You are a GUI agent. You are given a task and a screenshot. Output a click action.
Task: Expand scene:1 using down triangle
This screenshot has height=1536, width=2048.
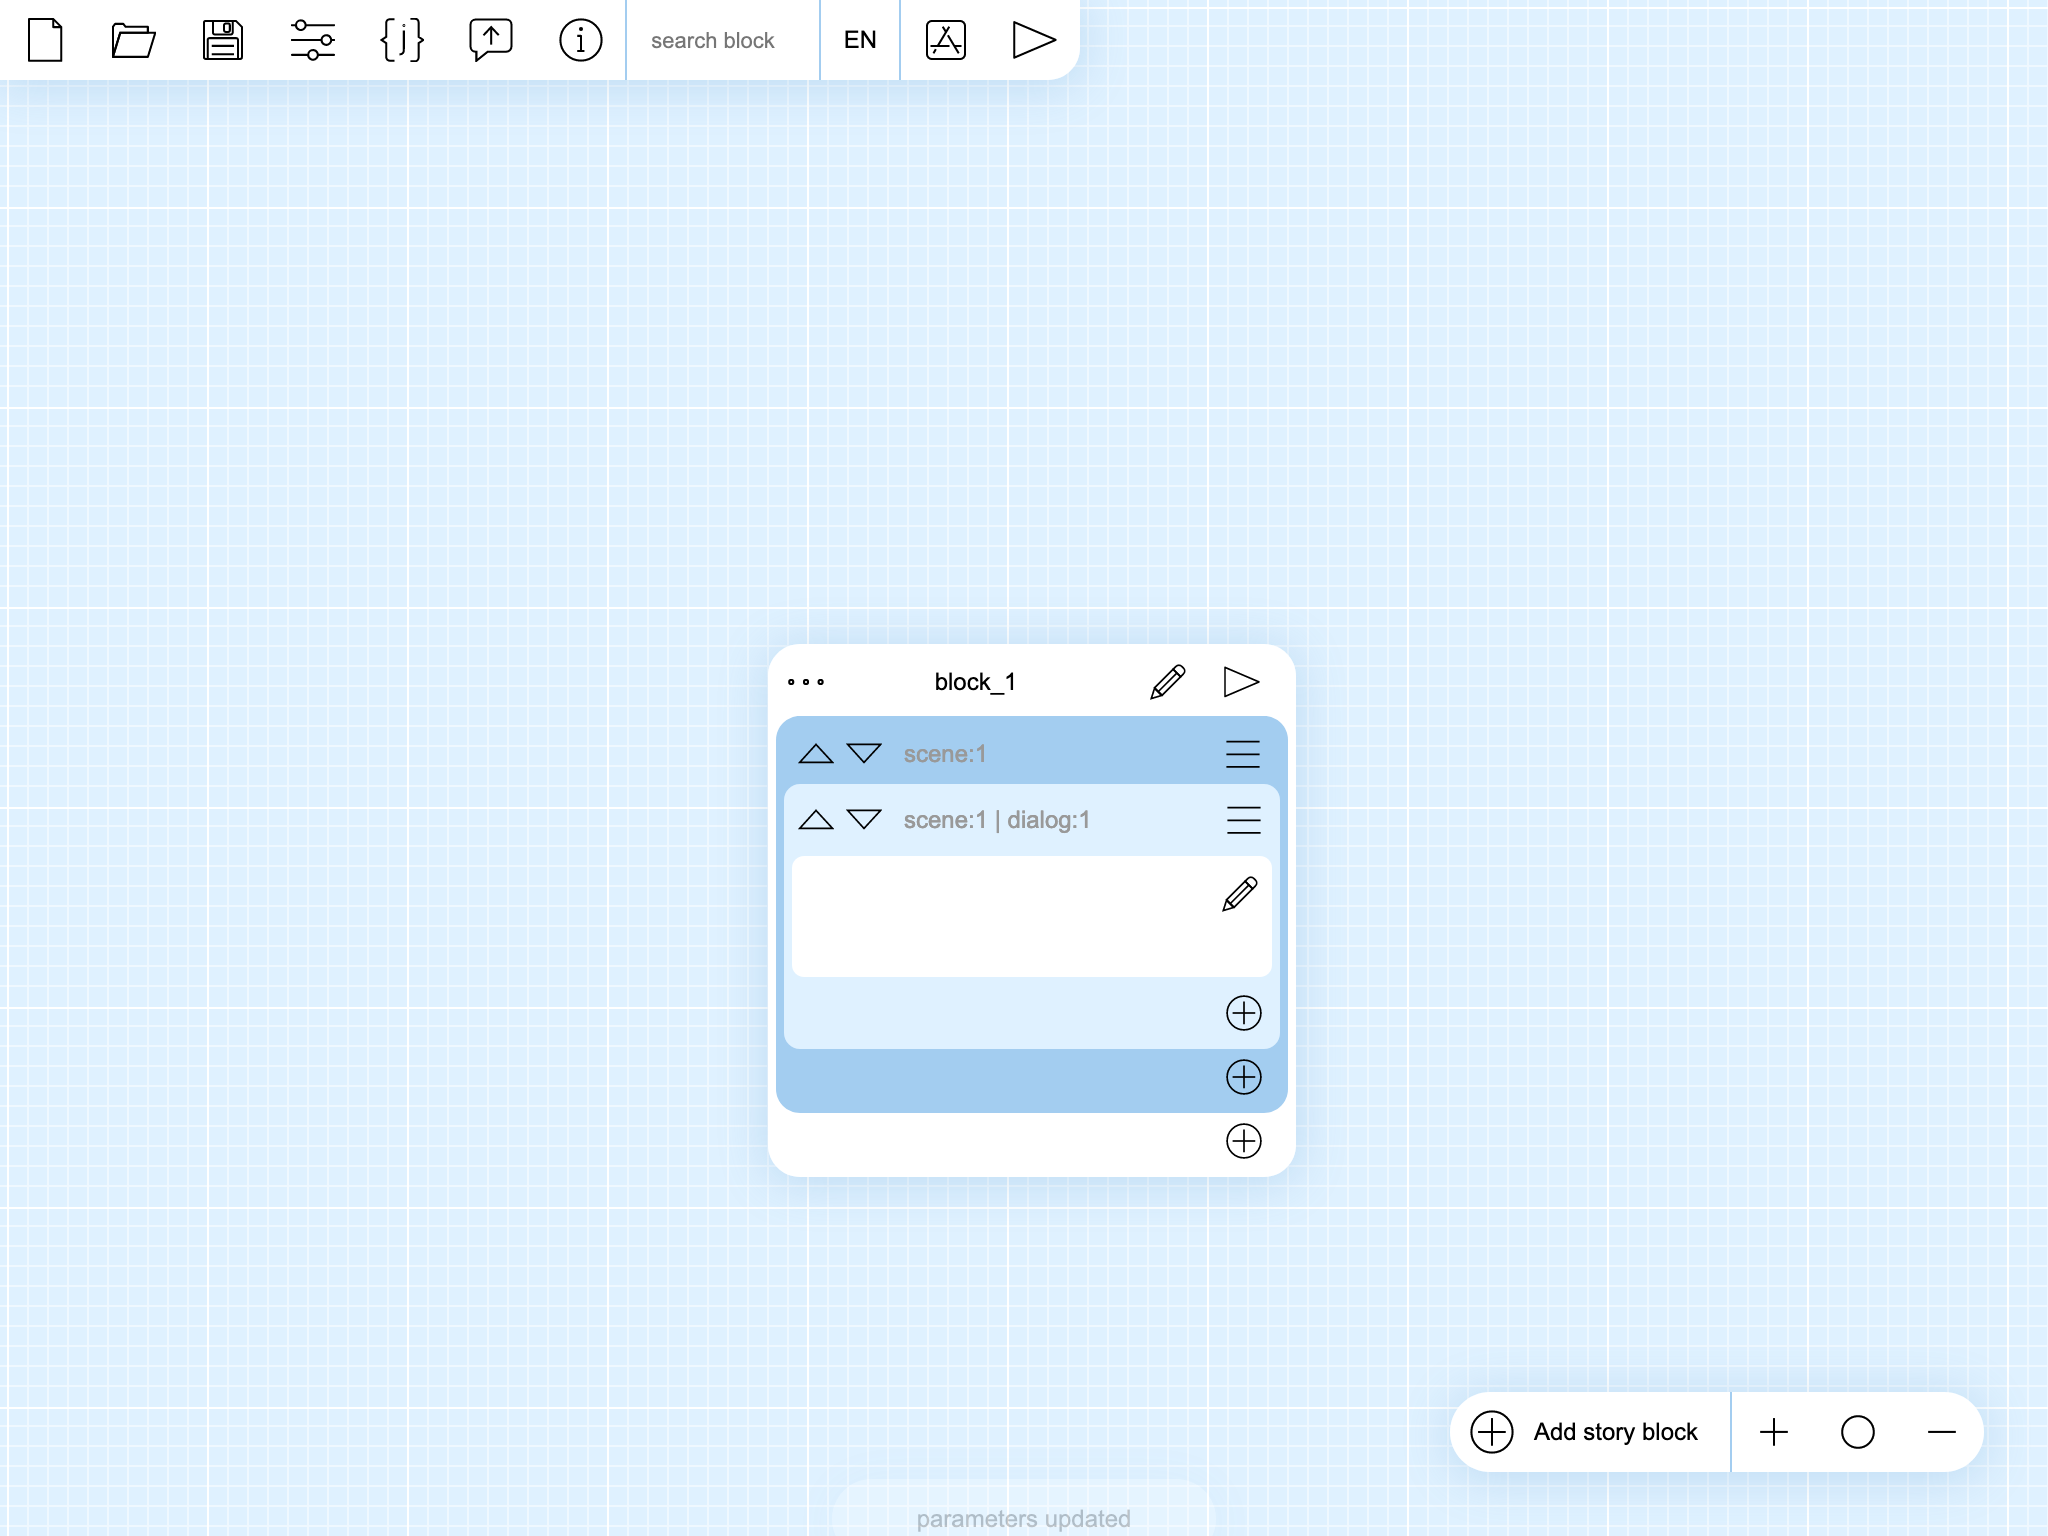(x=866, y=750)
